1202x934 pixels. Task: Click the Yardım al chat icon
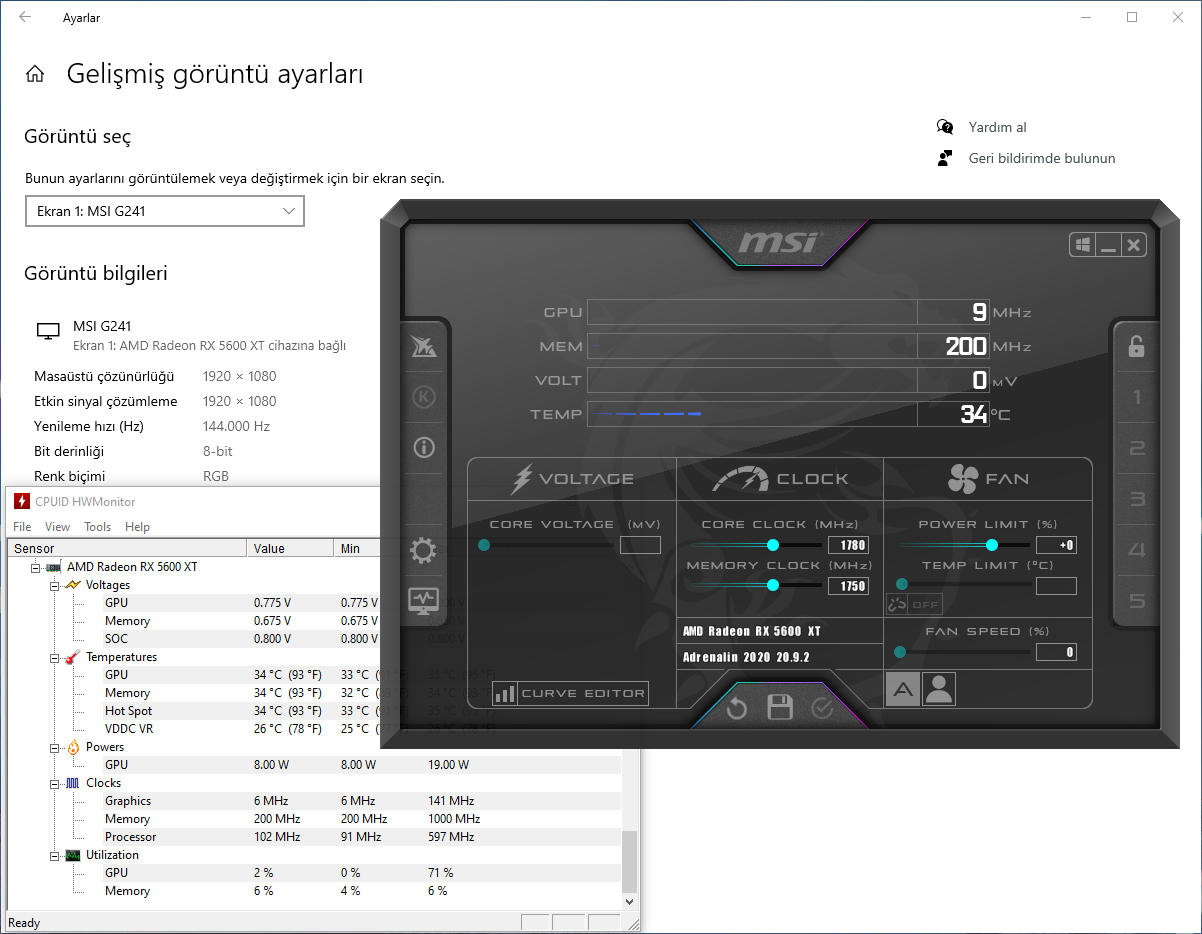(945, 127)
